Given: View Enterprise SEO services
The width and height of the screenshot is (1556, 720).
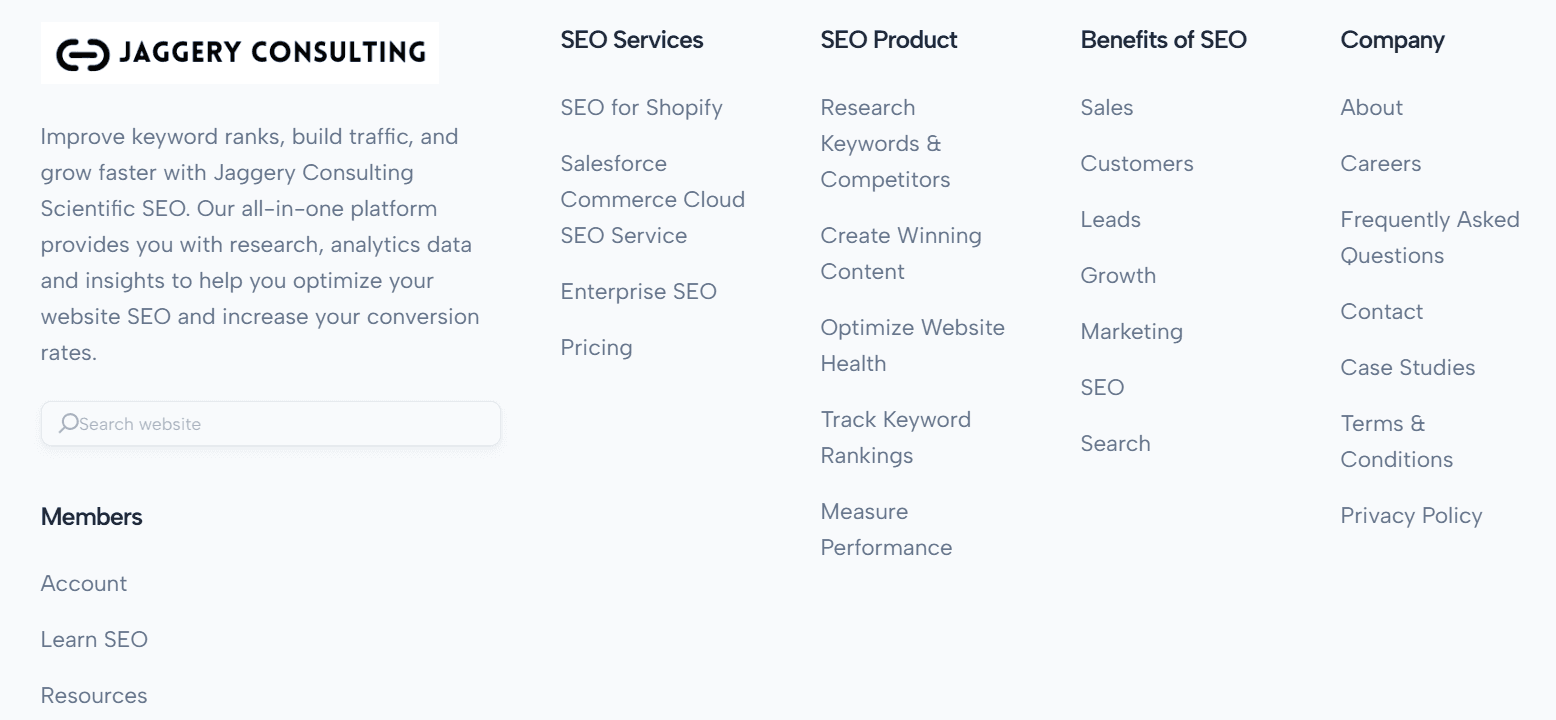Looking at the screenshot, I should pyautogui.click(x=639, y=291).
